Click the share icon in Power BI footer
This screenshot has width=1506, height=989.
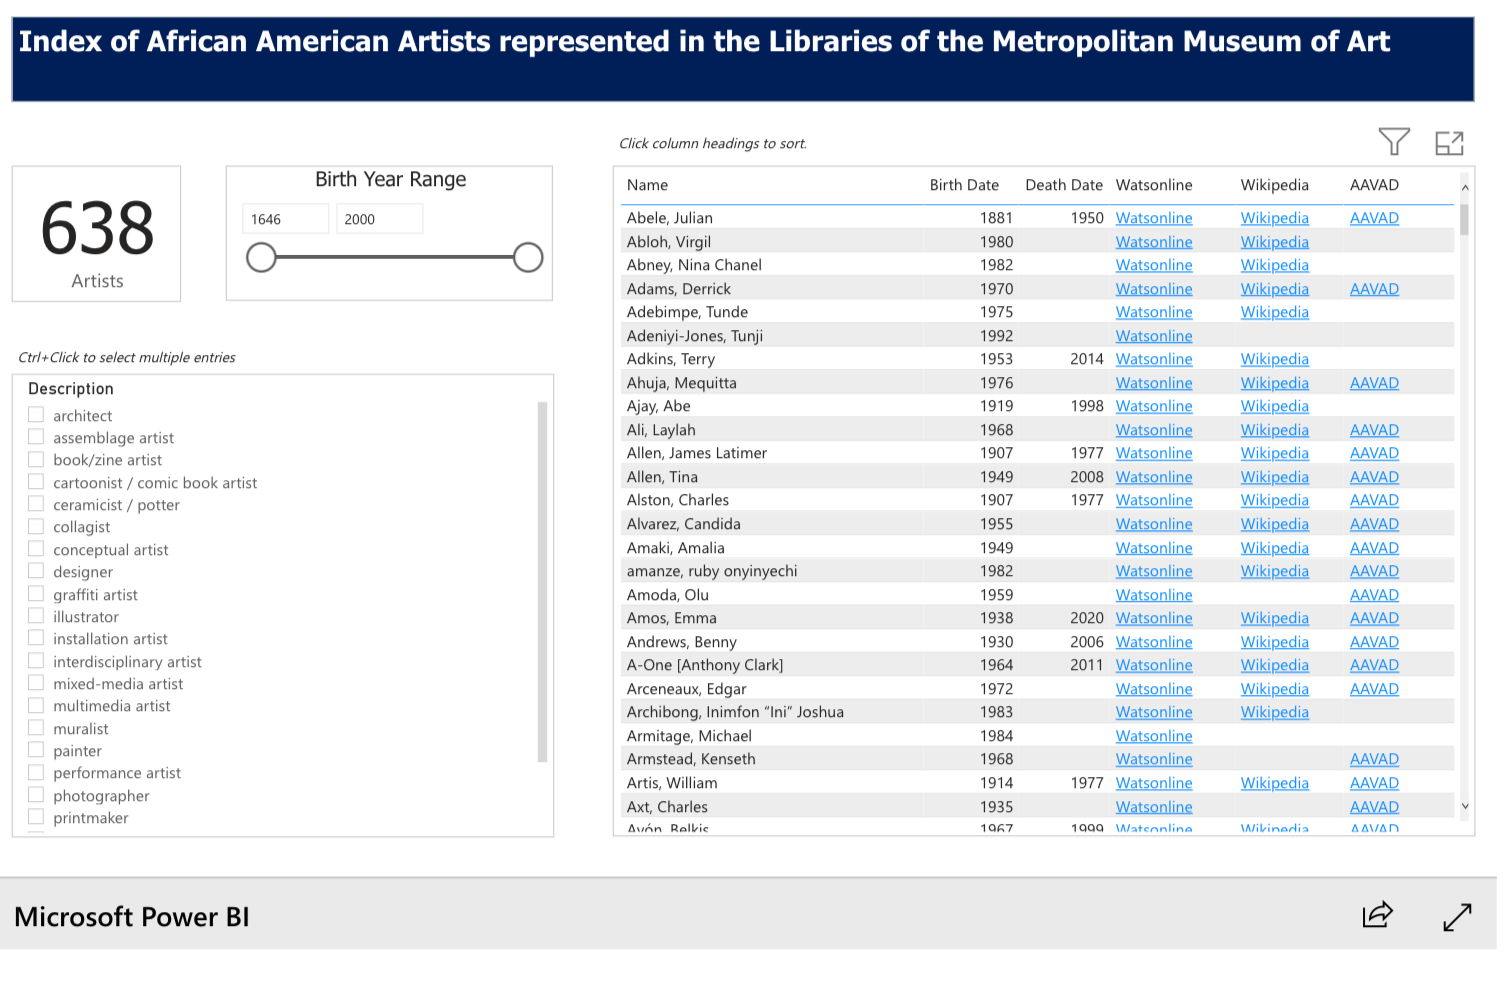(1377, 915)
